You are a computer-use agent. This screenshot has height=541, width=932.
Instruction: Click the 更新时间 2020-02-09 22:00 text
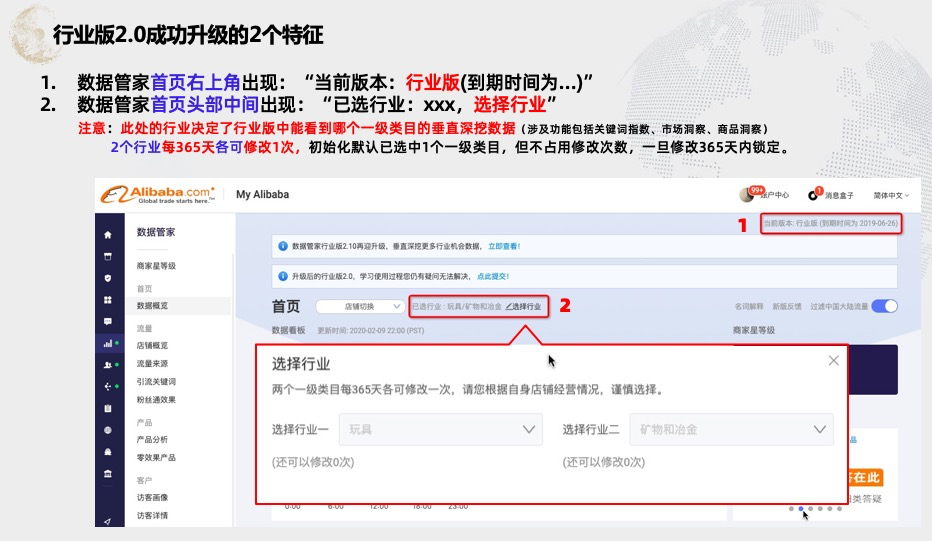coord(371,331)
